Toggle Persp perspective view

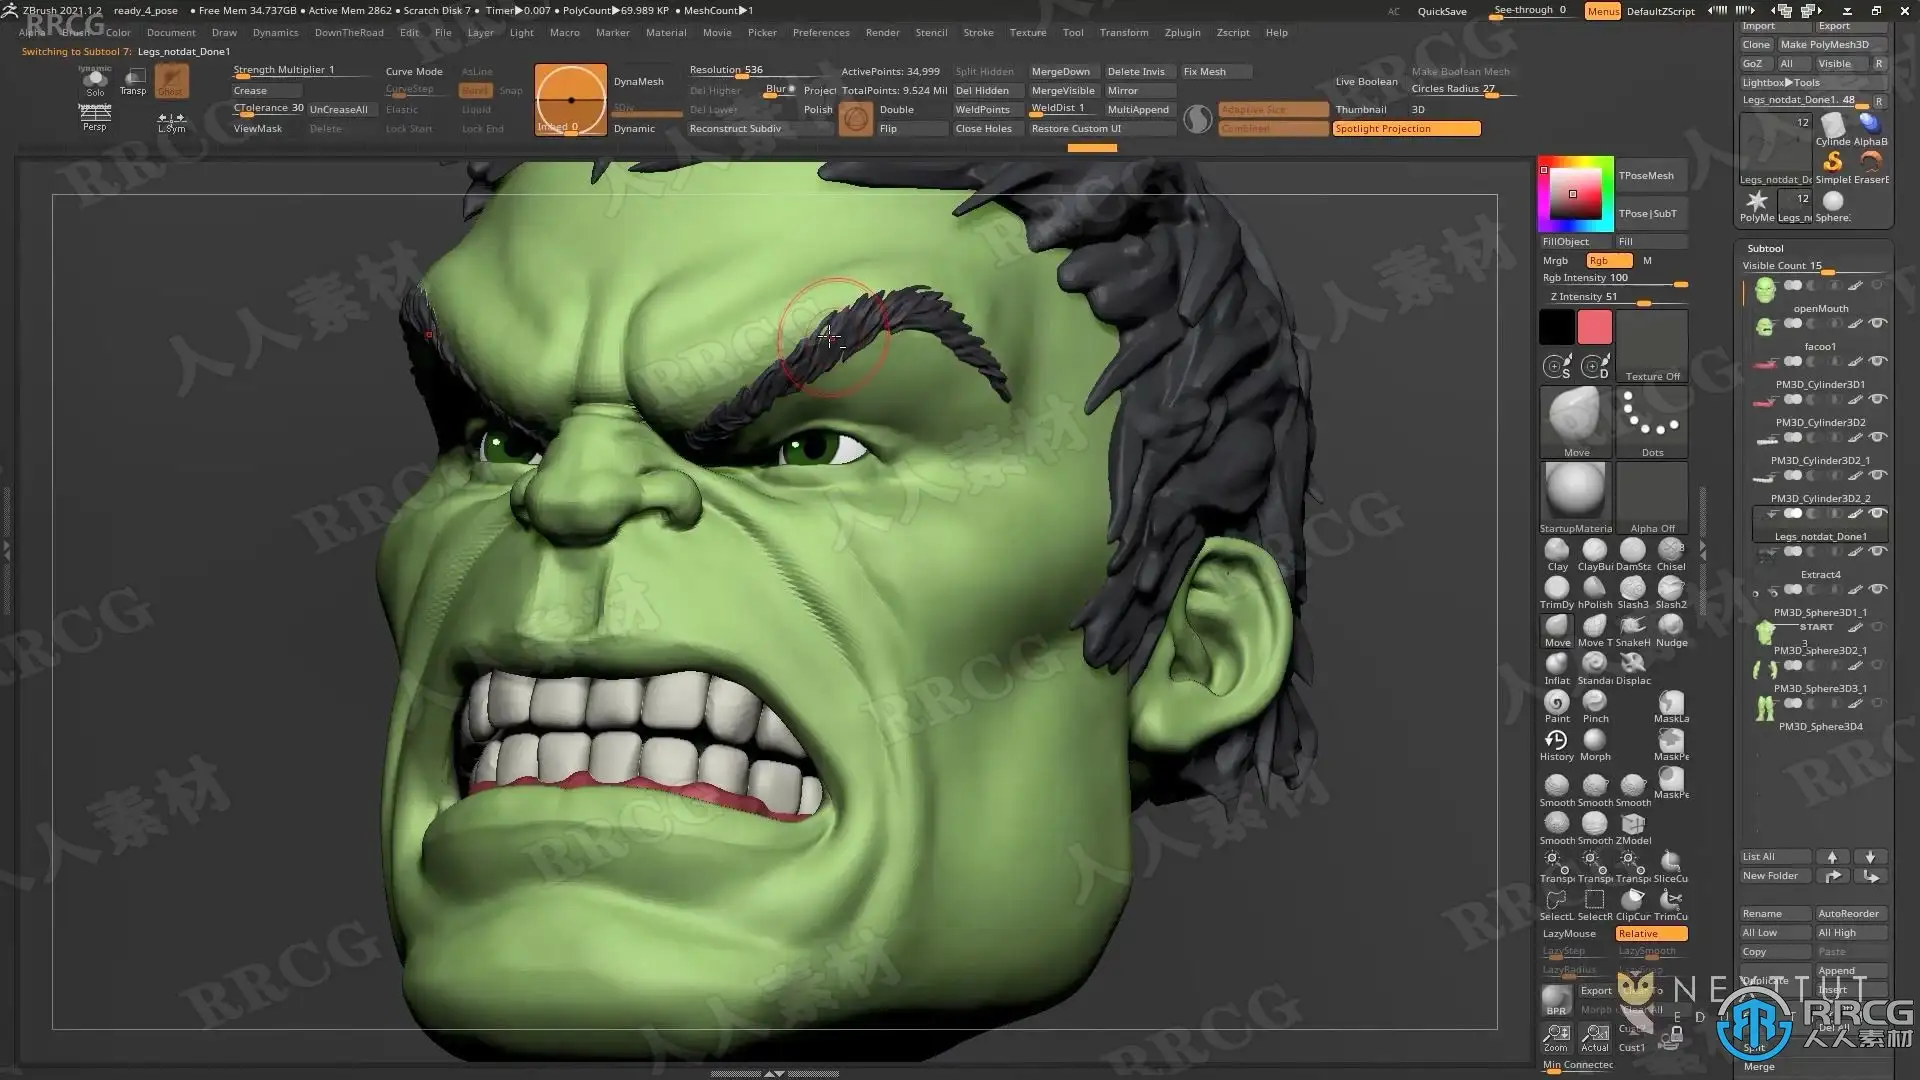95,118
